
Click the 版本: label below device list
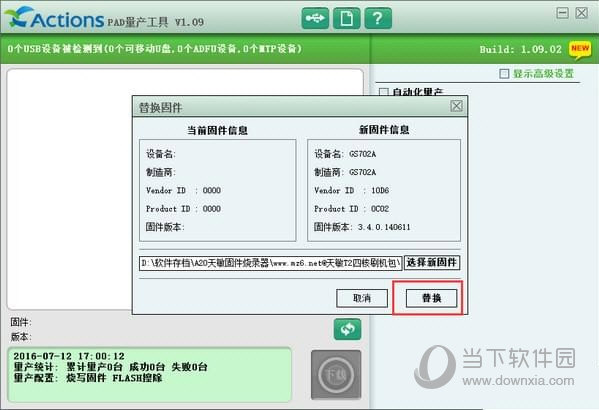click(x=21, y=337)
